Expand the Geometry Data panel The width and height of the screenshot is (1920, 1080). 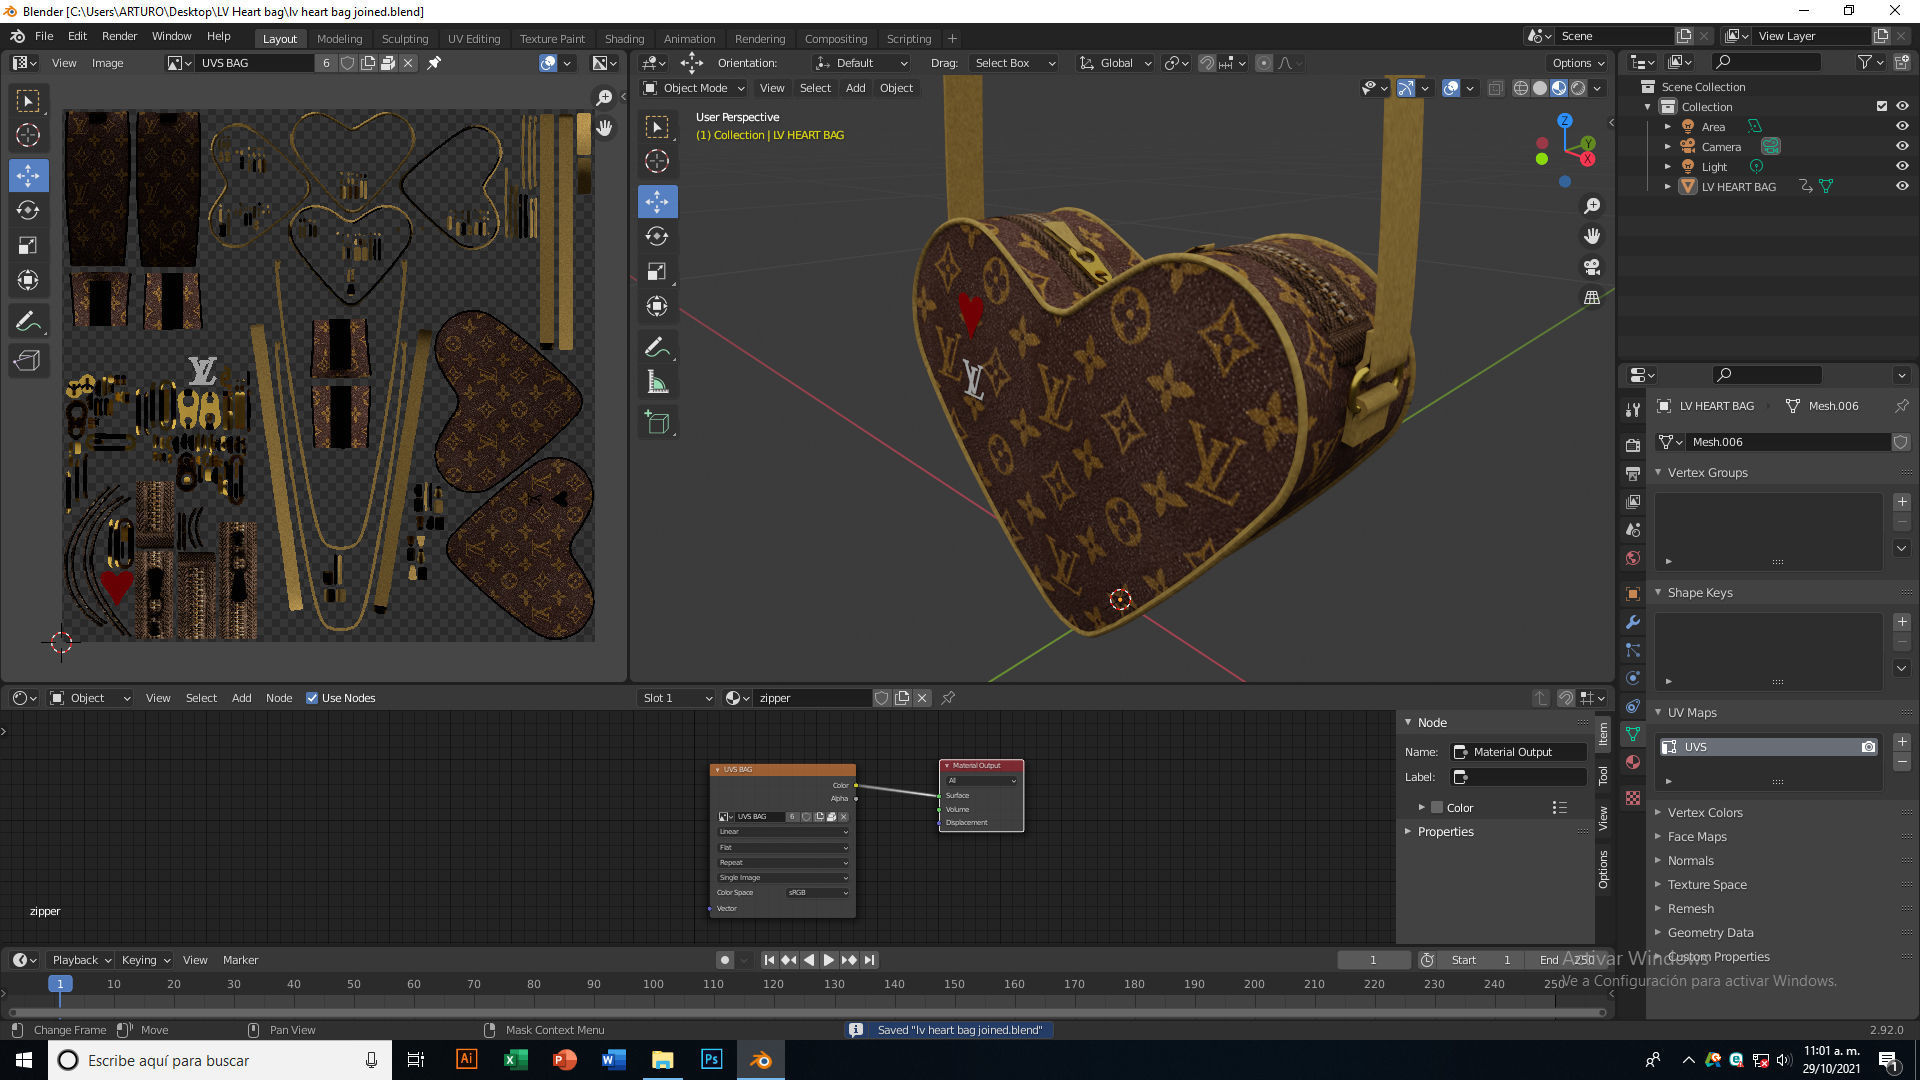pos(1710,933)
